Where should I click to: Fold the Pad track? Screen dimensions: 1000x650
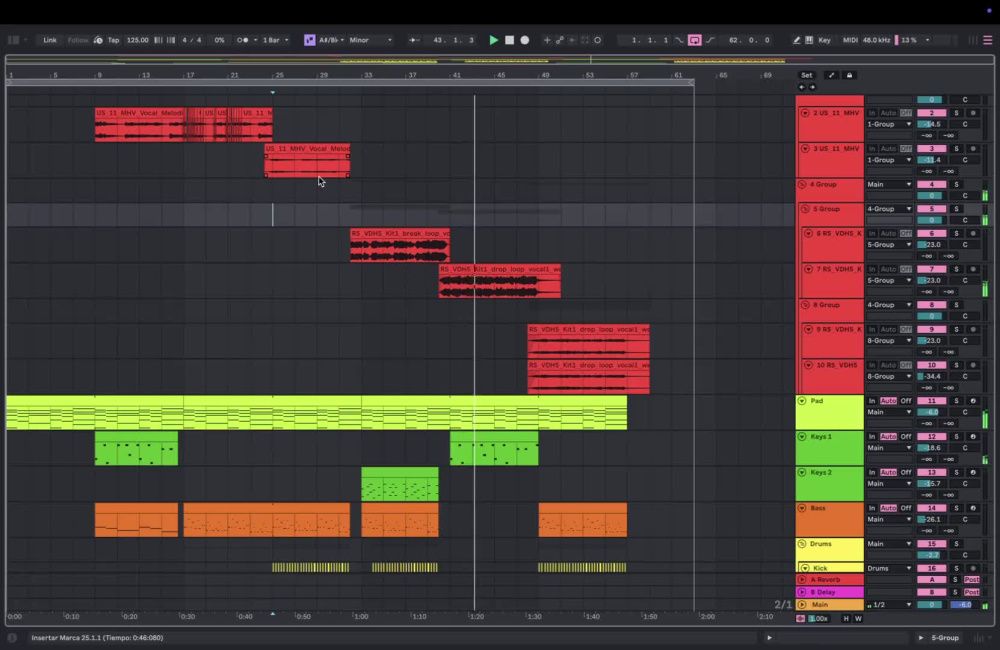click(x=802, y=401)
